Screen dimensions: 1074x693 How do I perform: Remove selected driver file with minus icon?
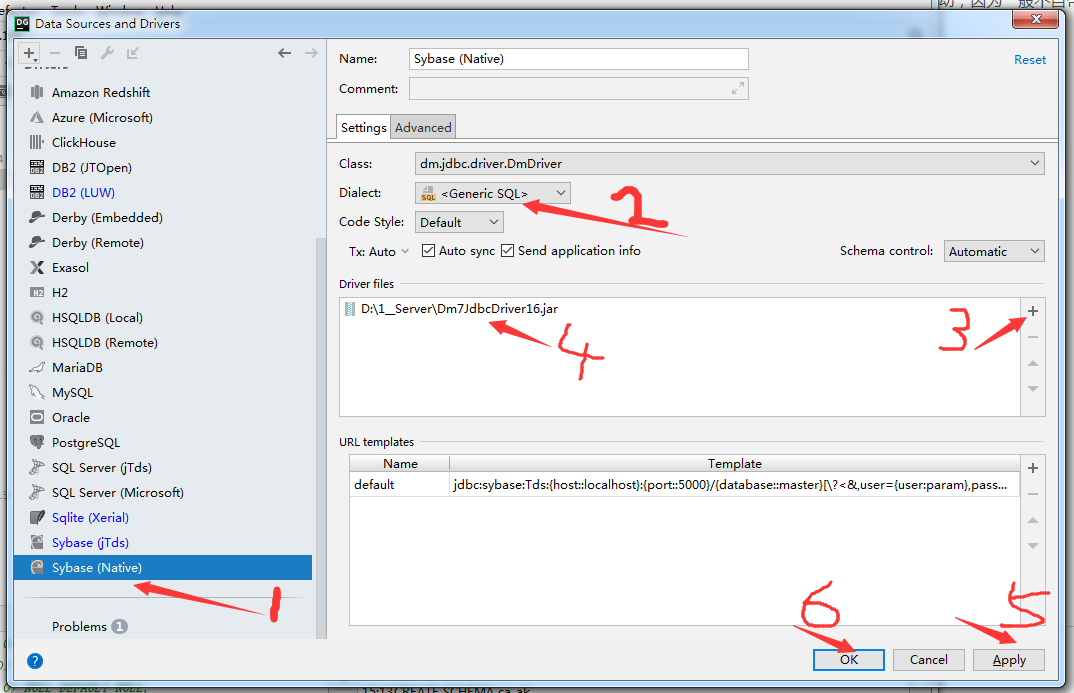click(x=1033, y=337)
